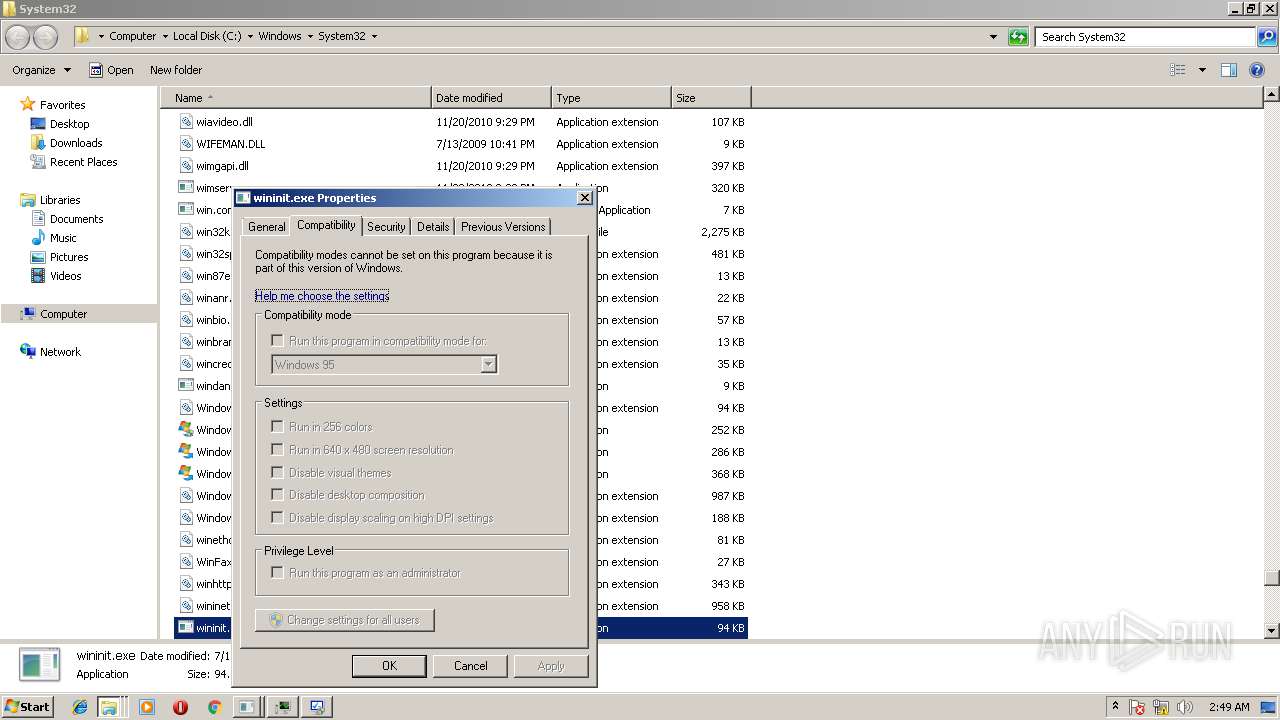Select Recent Places in Favorites
The height and width of the screenshot is (720, 1280).
click(83, 162)
